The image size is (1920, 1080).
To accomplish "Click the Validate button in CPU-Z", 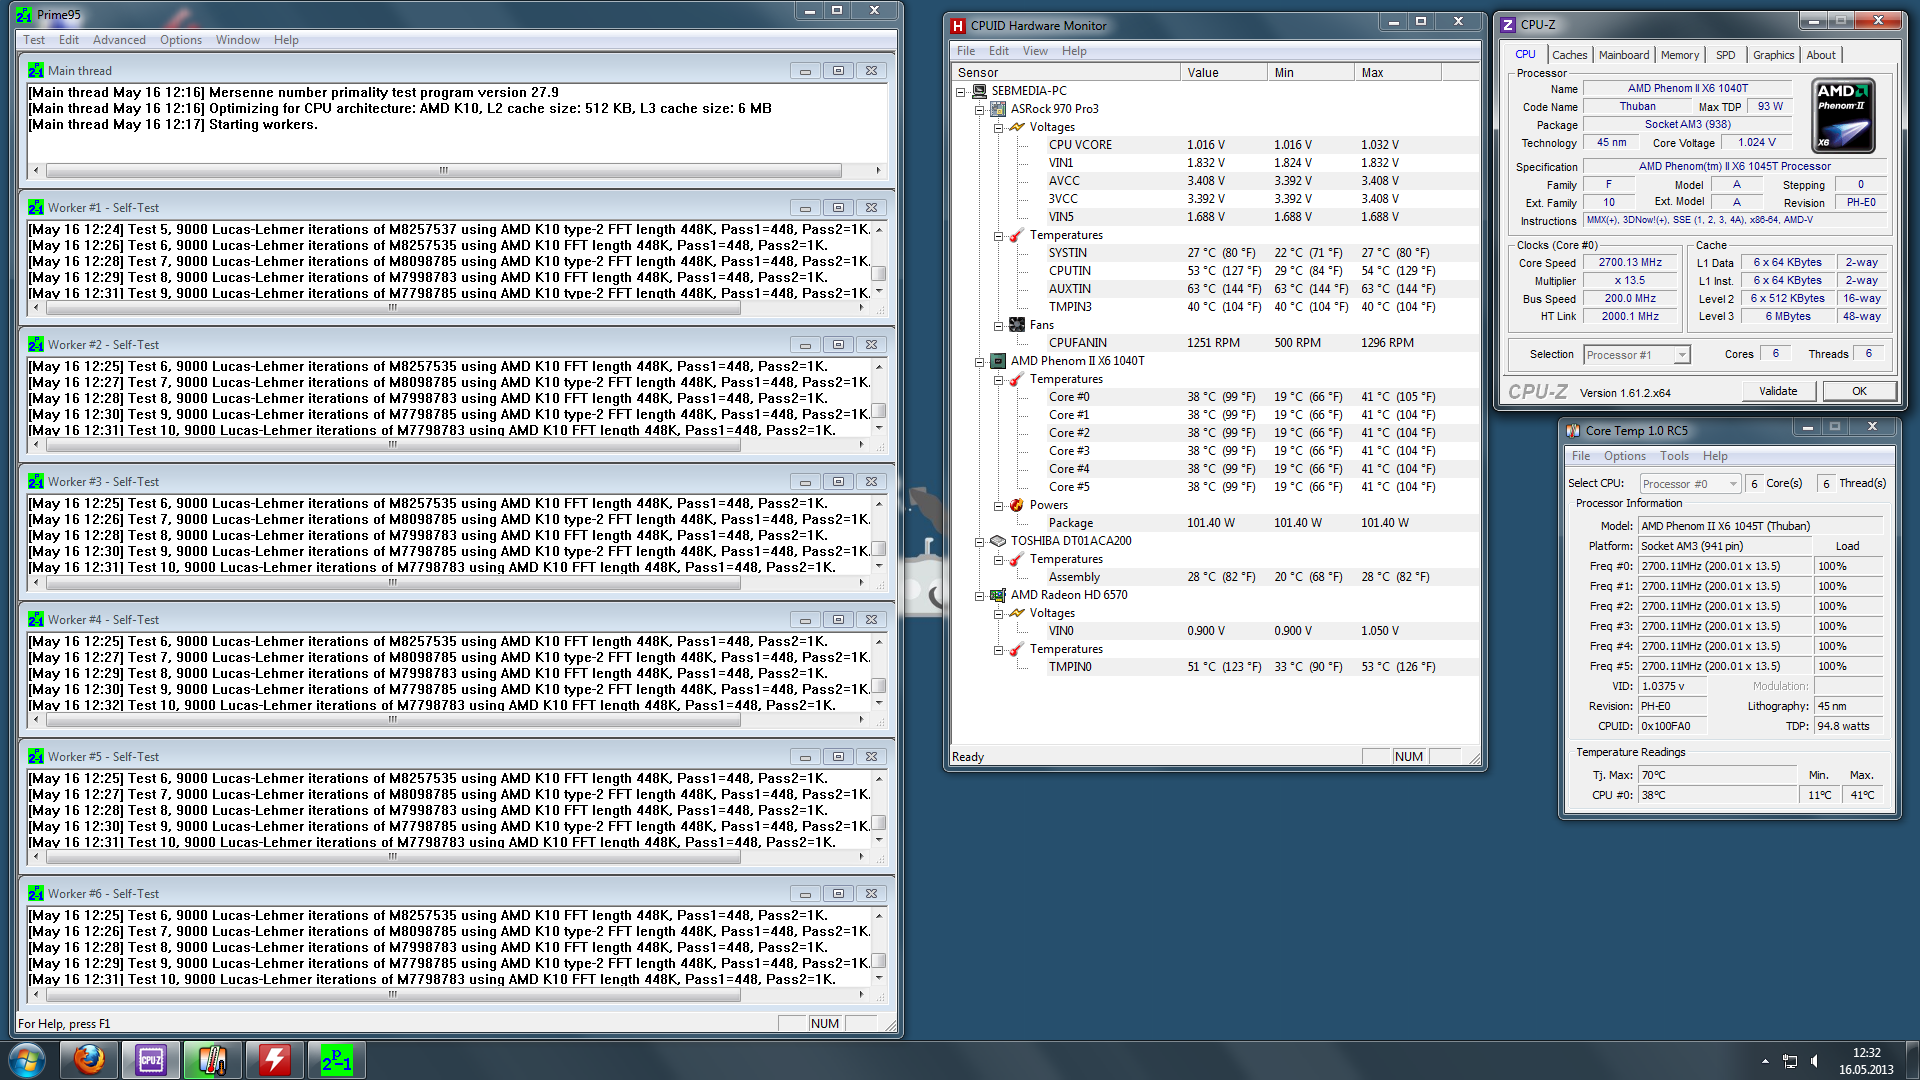I will (1778, 391).
